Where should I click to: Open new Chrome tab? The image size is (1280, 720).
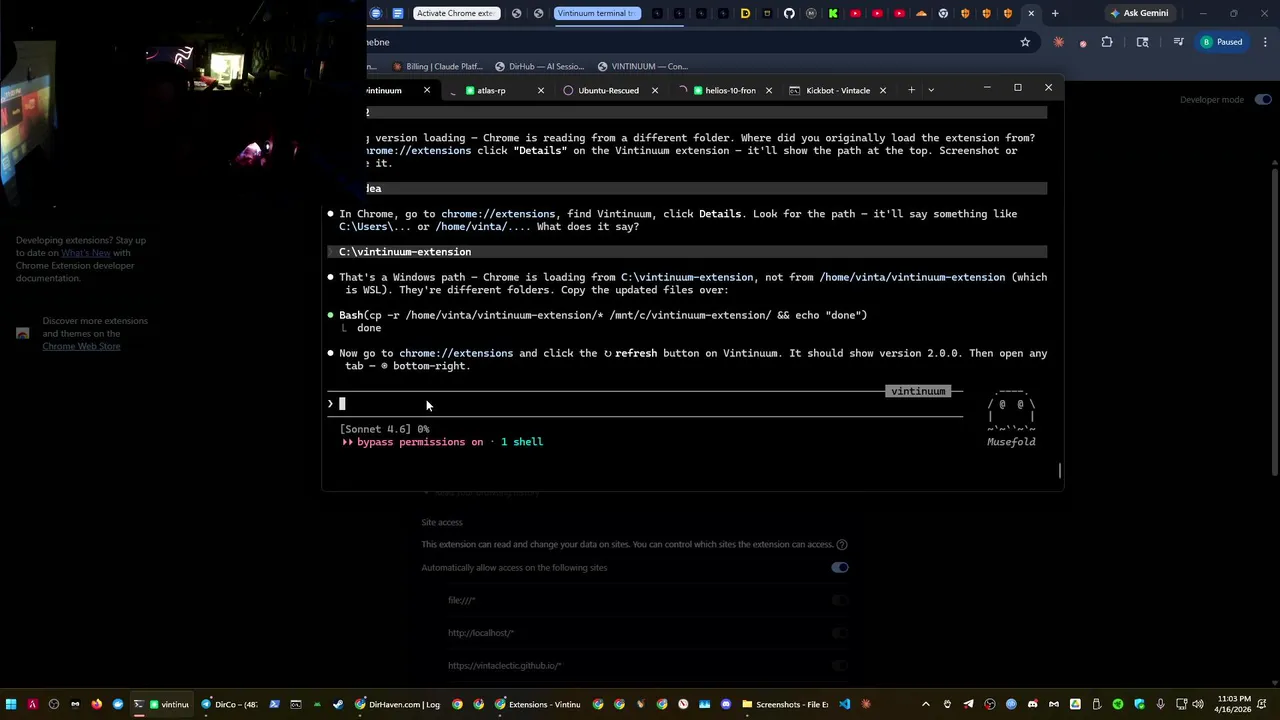coord(1055,13)
